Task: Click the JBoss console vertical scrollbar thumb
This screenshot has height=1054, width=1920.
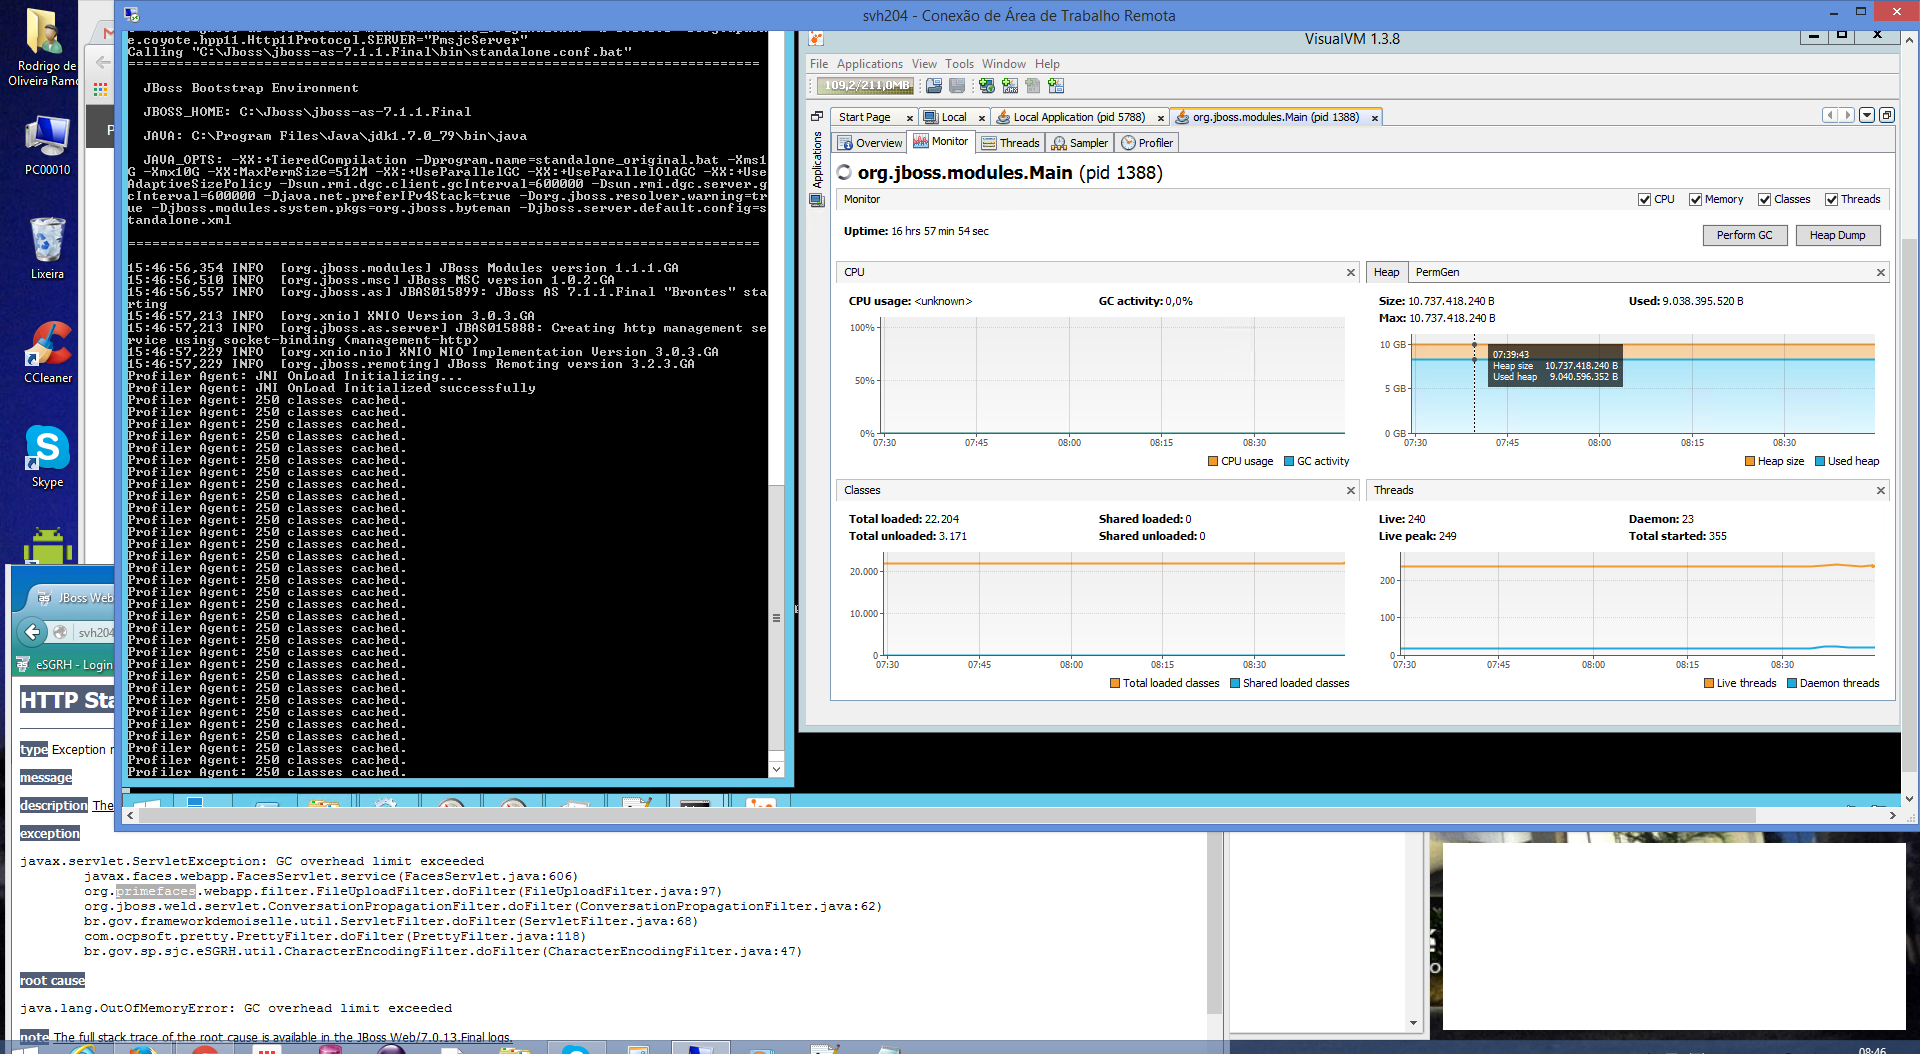Action: pos(776,617)
